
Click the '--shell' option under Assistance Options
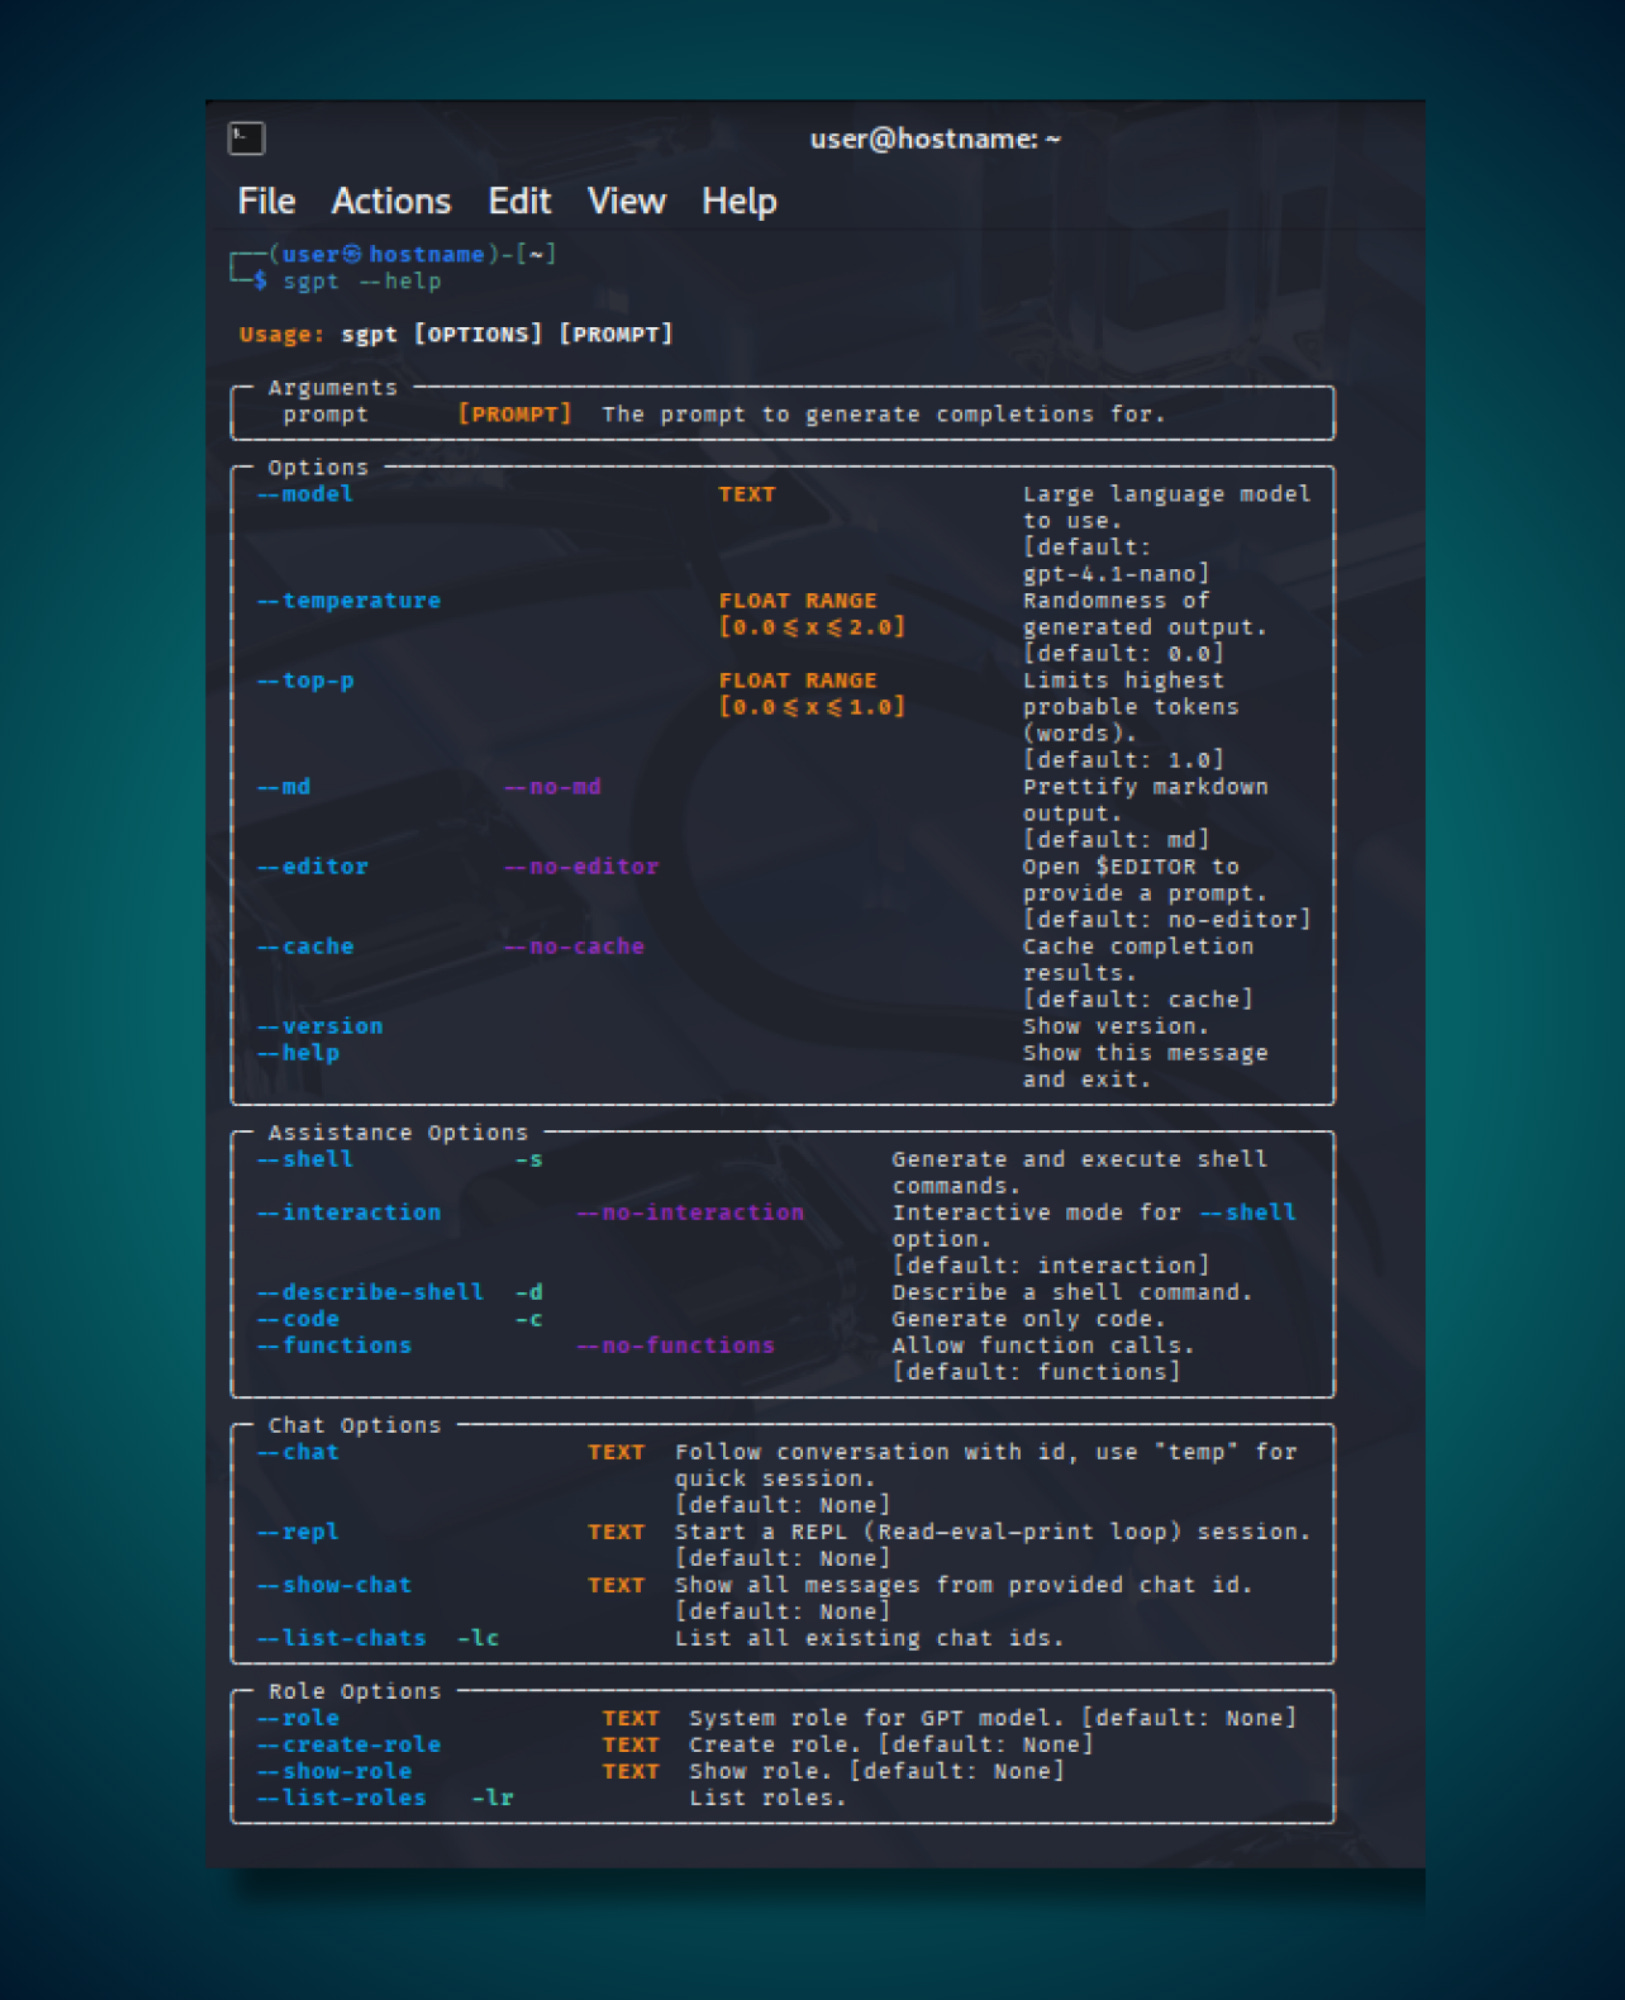point(305,1159)
